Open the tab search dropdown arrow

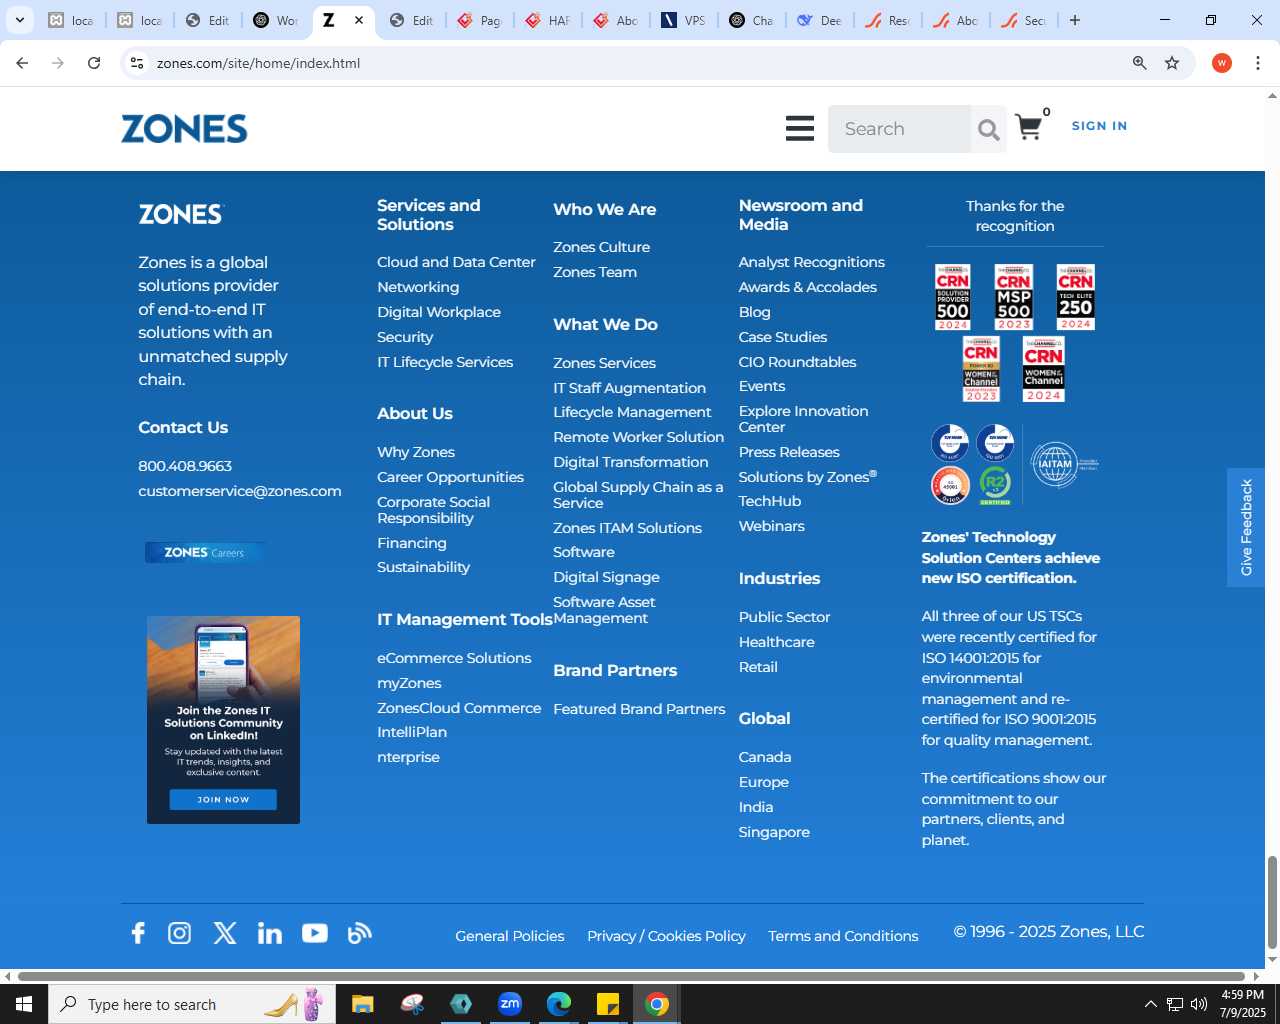tap(19, 20)
